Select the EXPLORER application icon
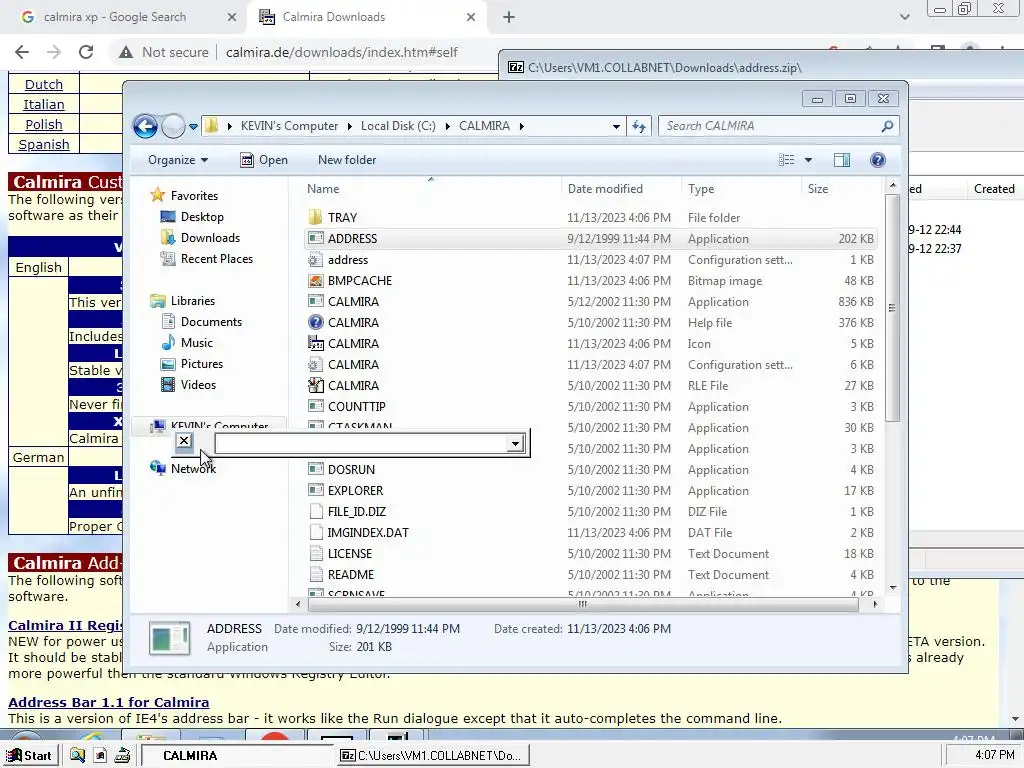Image resolution: width=1024 pixels, height=768 pixels. [x=315, y=490]
